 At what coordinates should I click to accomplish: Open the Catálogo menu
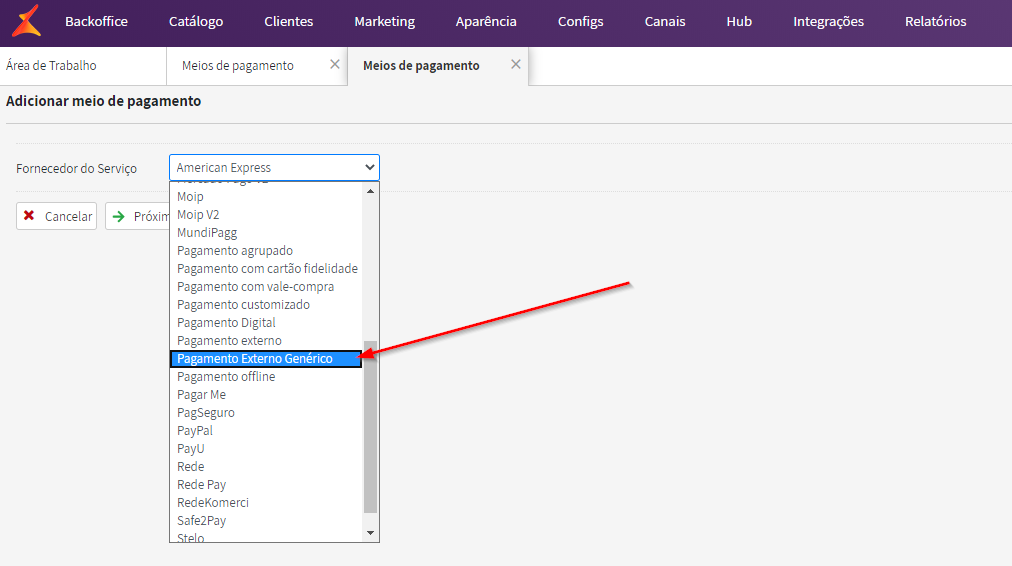pos(196,21)
